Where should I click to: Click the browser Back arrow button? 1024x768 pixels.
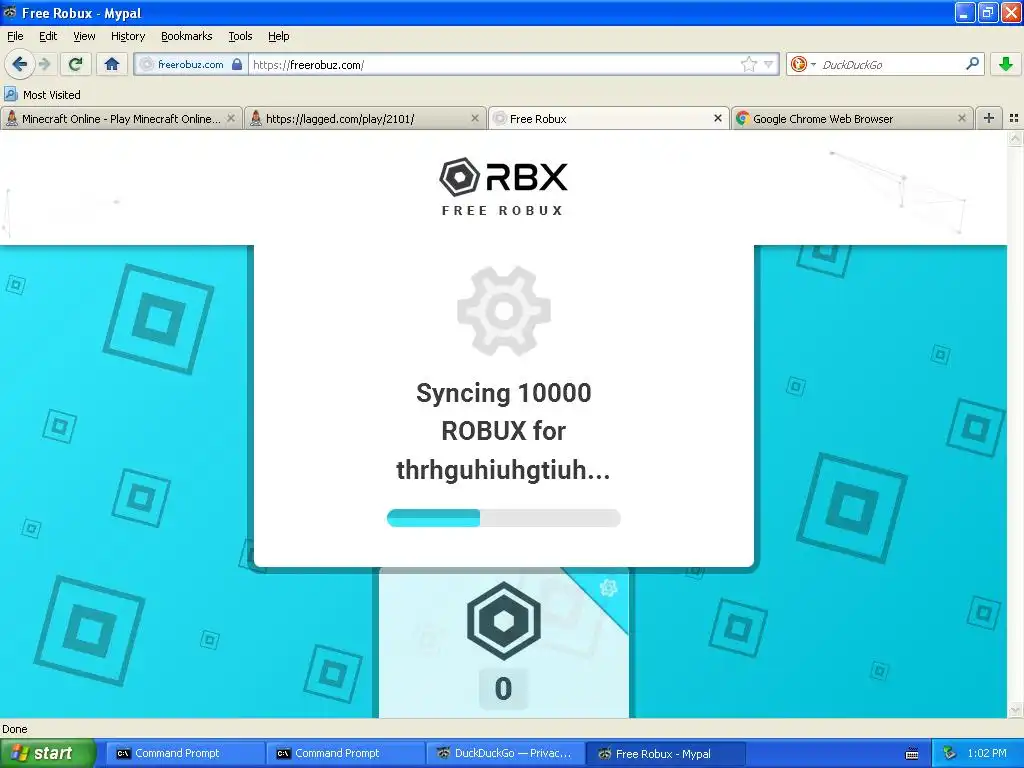click(19, 64)
